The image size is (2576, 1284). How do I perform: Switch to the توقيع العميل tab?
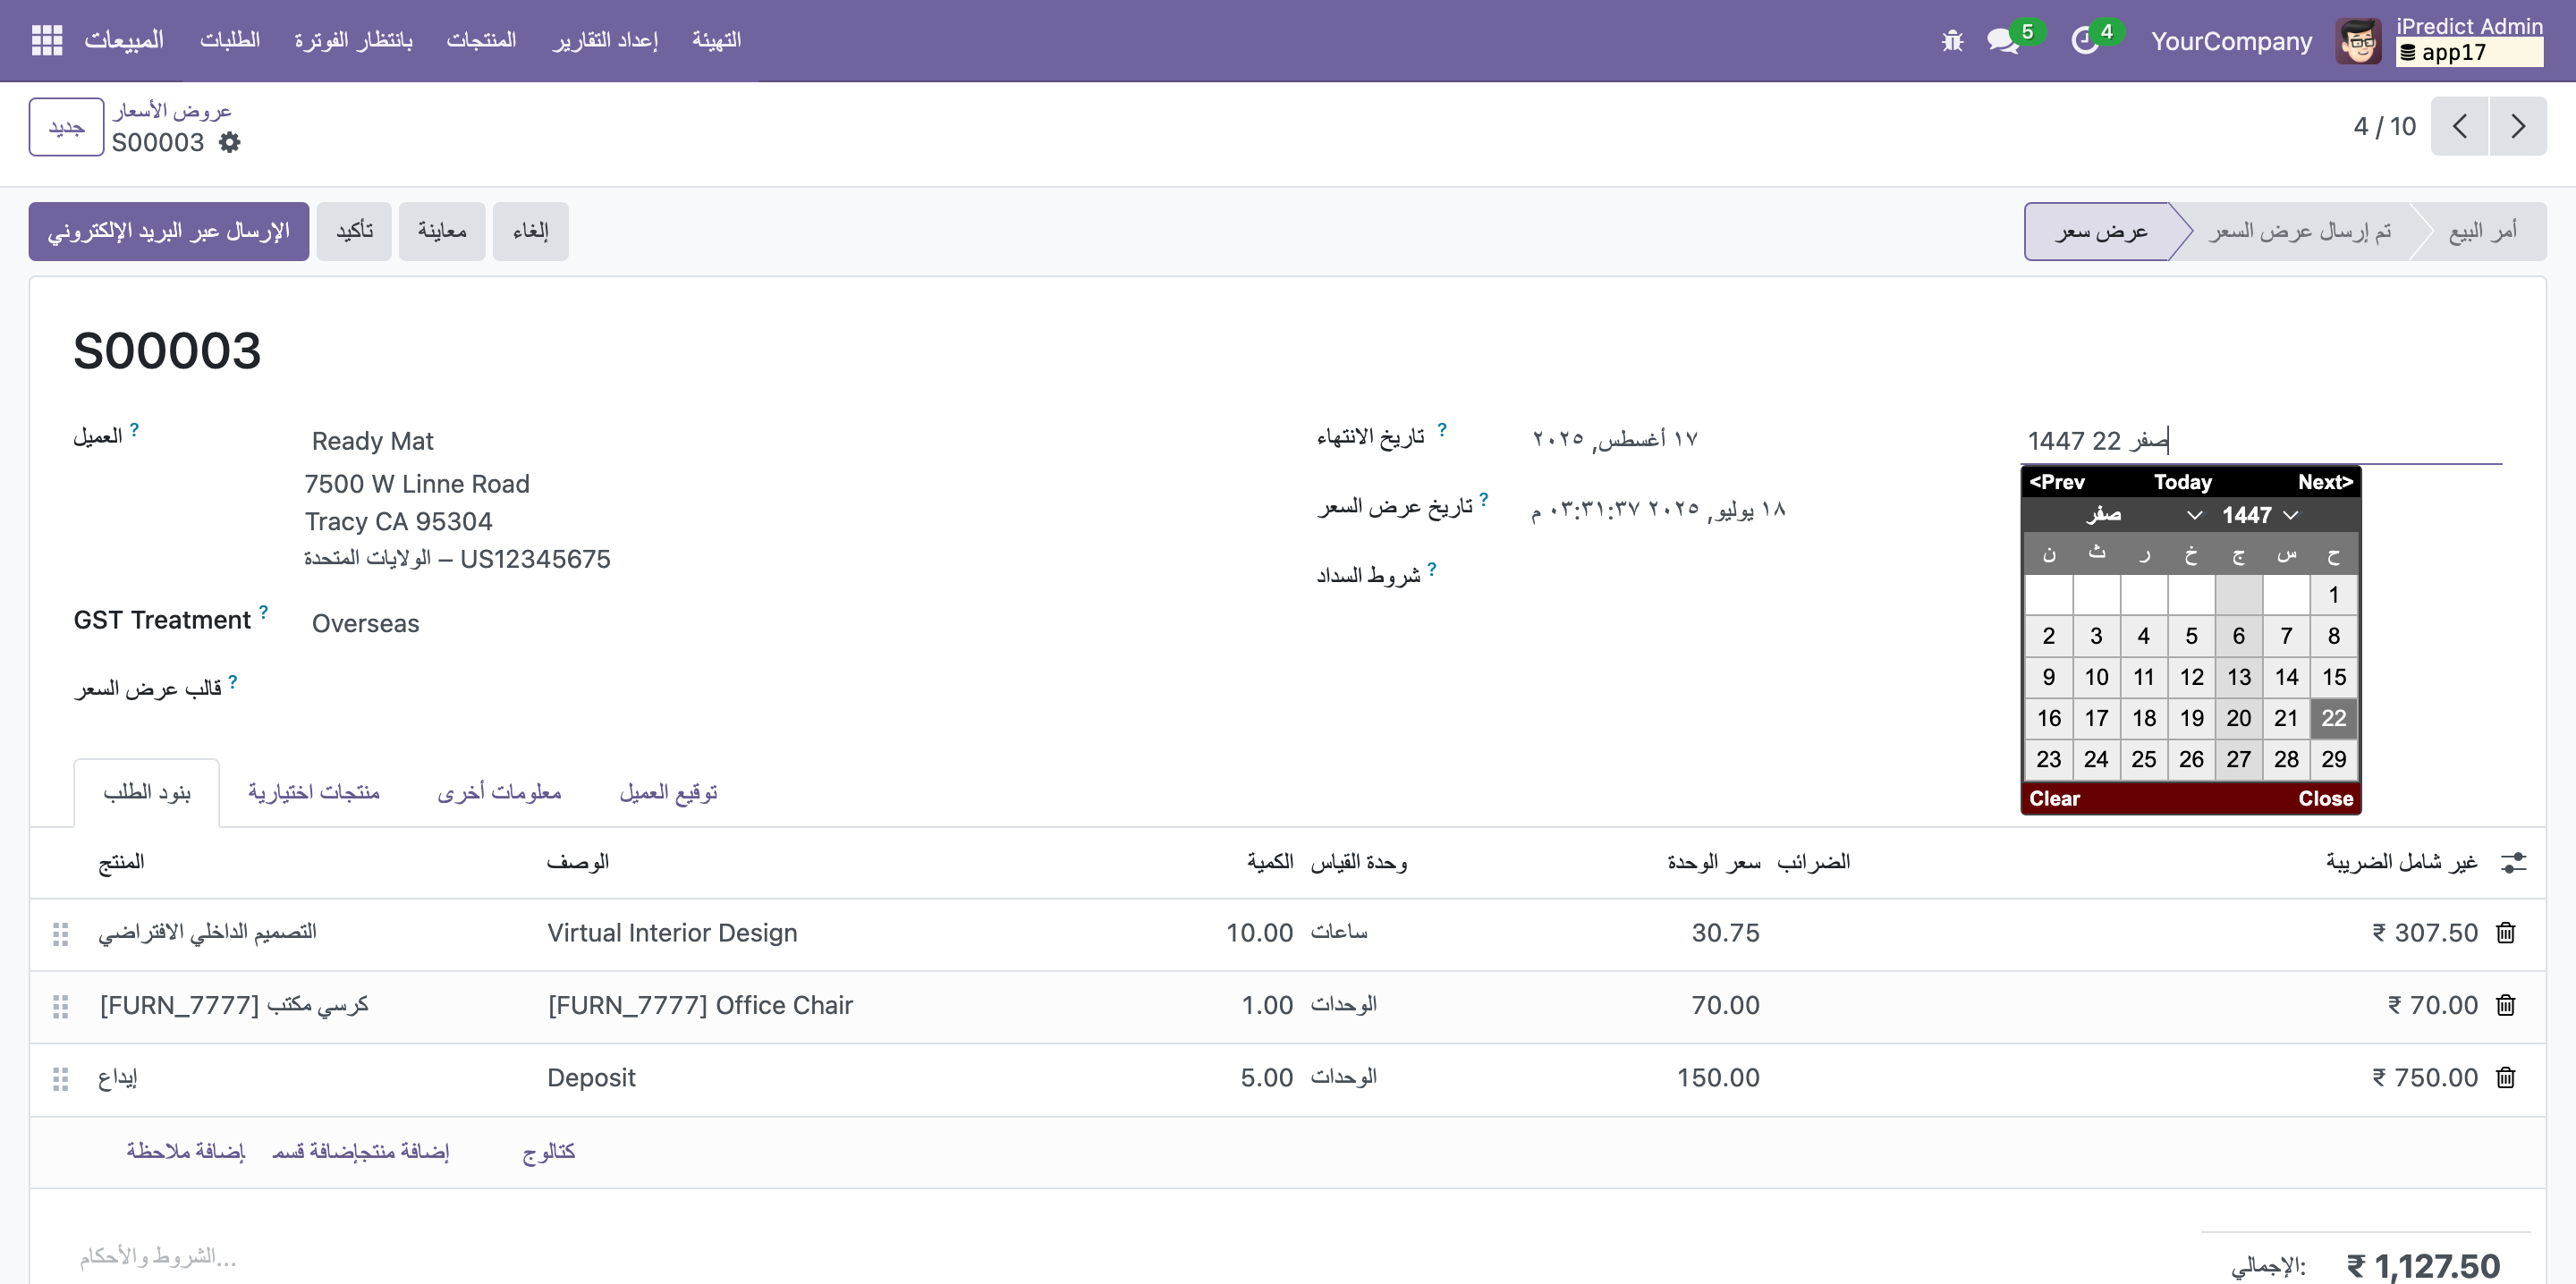[x=668, y=792]
